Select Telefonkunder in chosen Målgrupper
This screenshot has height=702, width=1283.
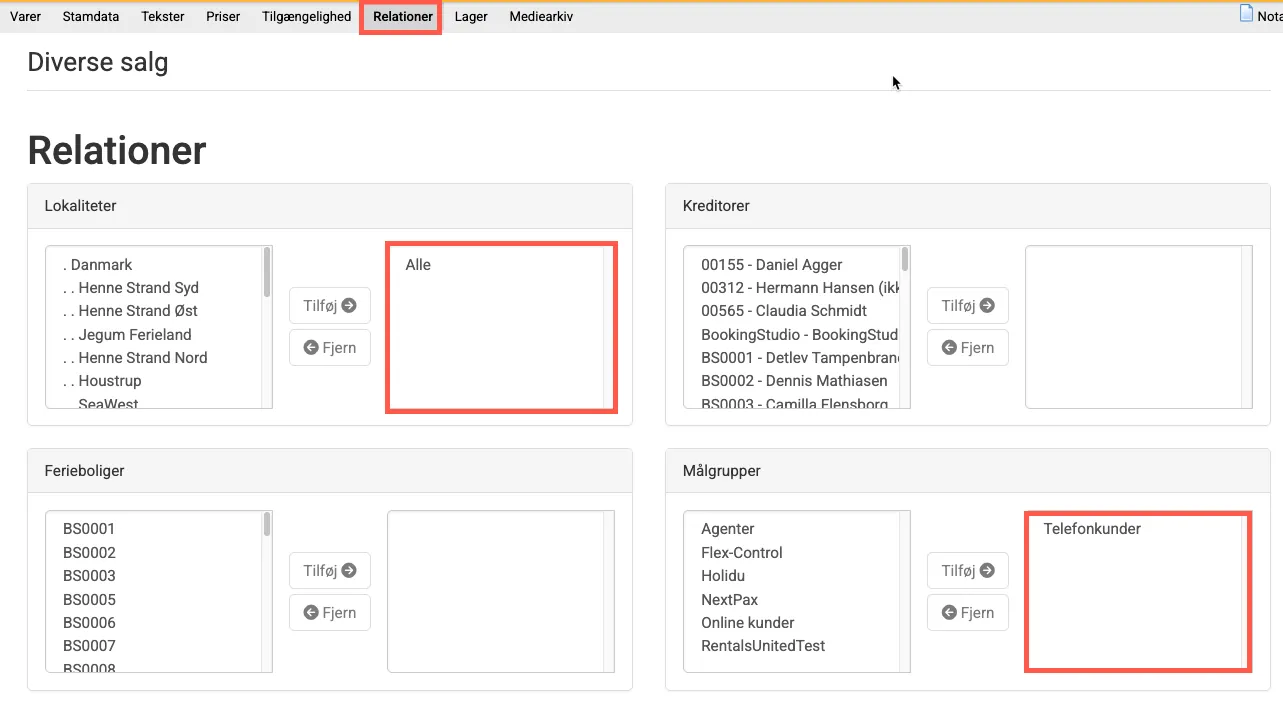[x=1092, y=529]
